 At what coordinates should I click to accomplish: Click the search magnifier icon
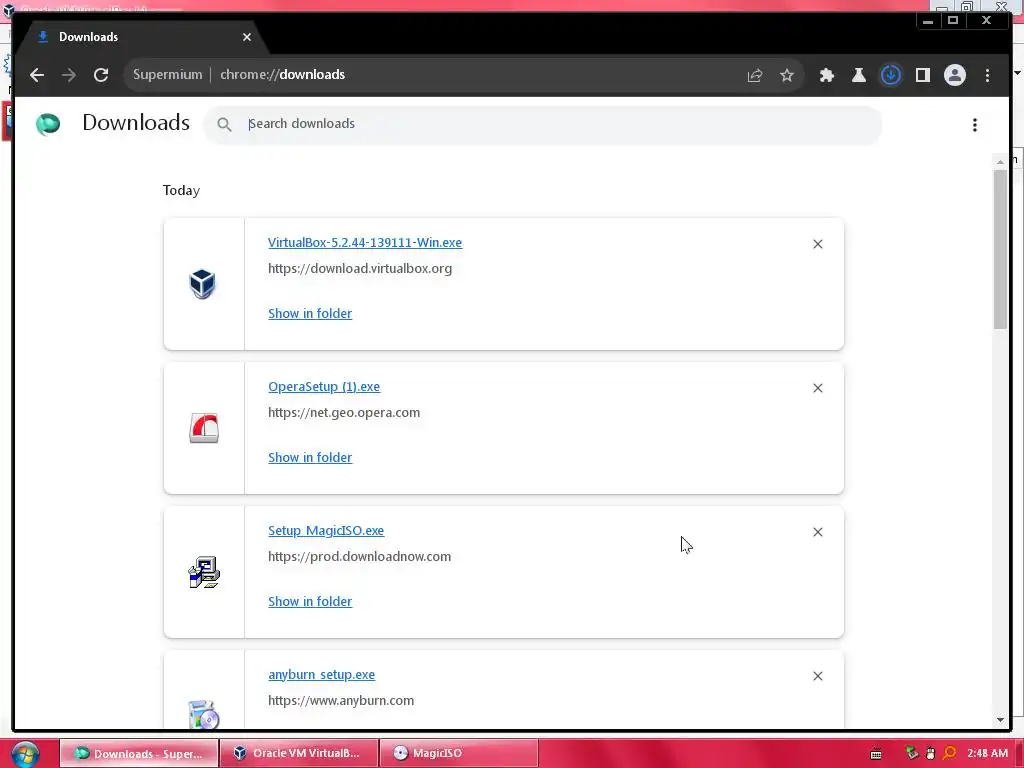coord(224,124)
